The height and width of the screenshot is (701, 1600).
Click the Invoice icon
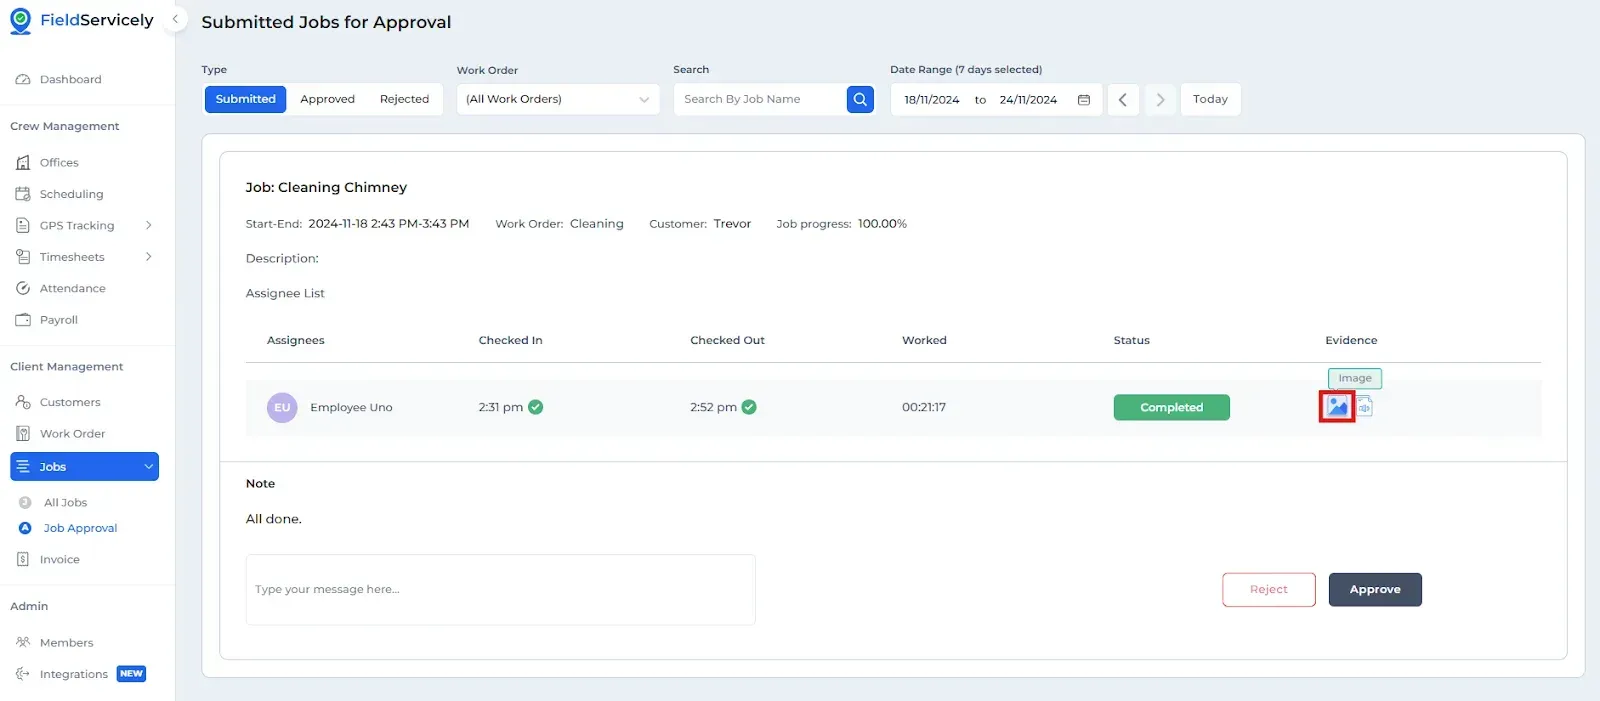click(x=23, y=560)
